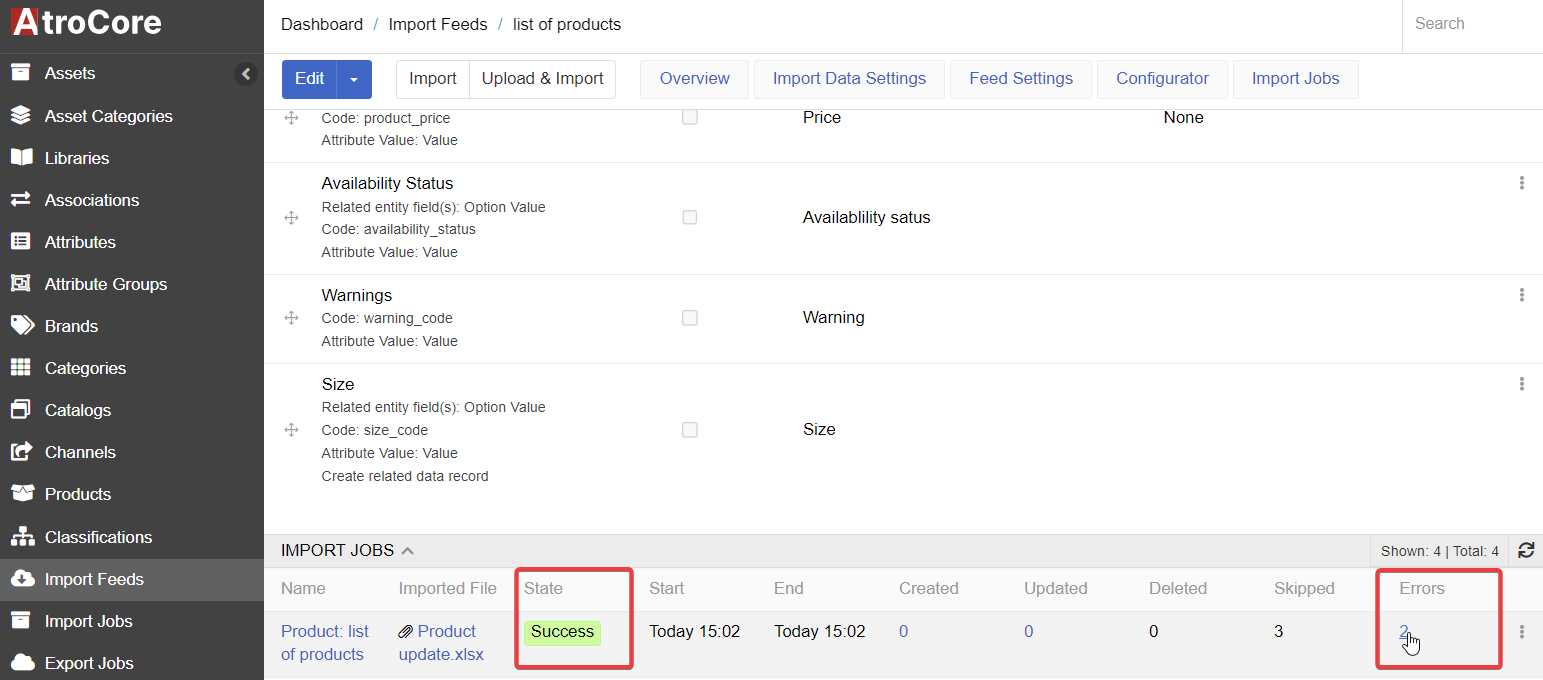
Task: Click the Categories grid icon
Action: 21,368
